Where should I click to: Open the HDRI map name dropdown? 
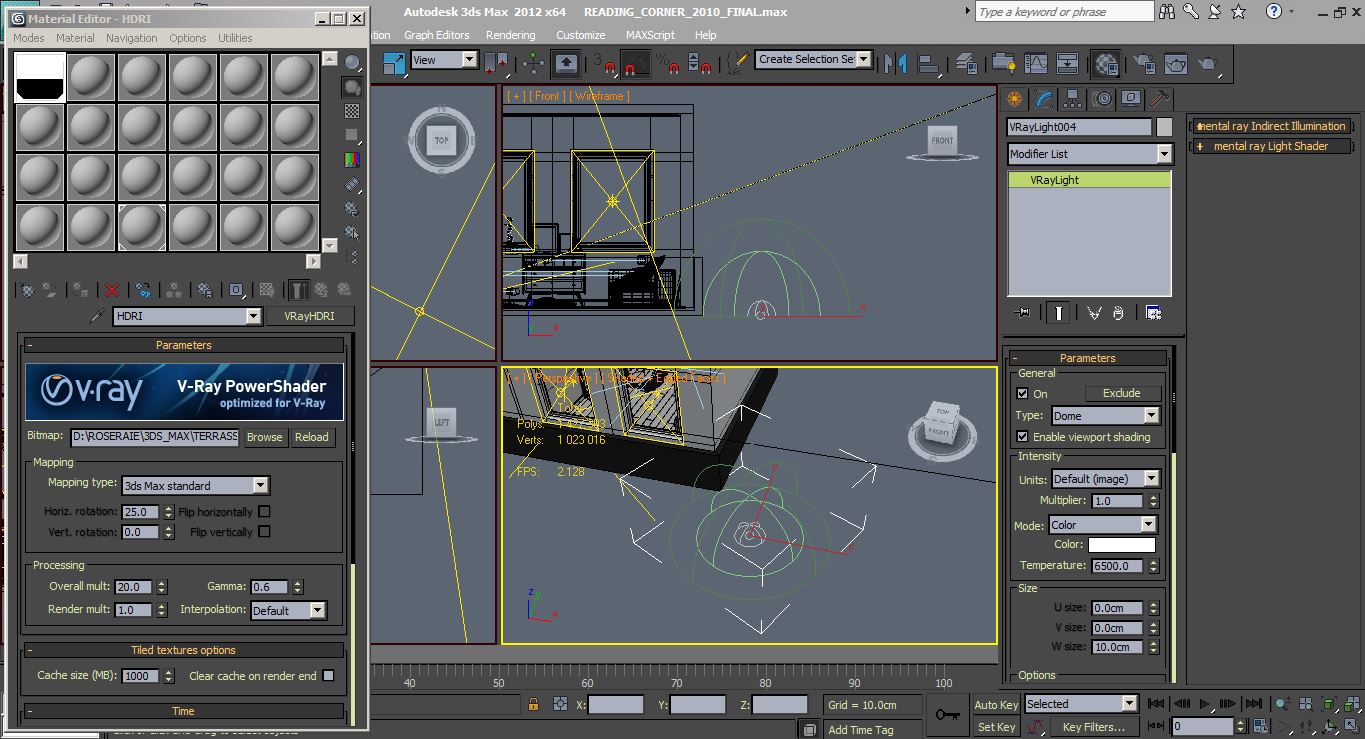(x=188, y=316)
